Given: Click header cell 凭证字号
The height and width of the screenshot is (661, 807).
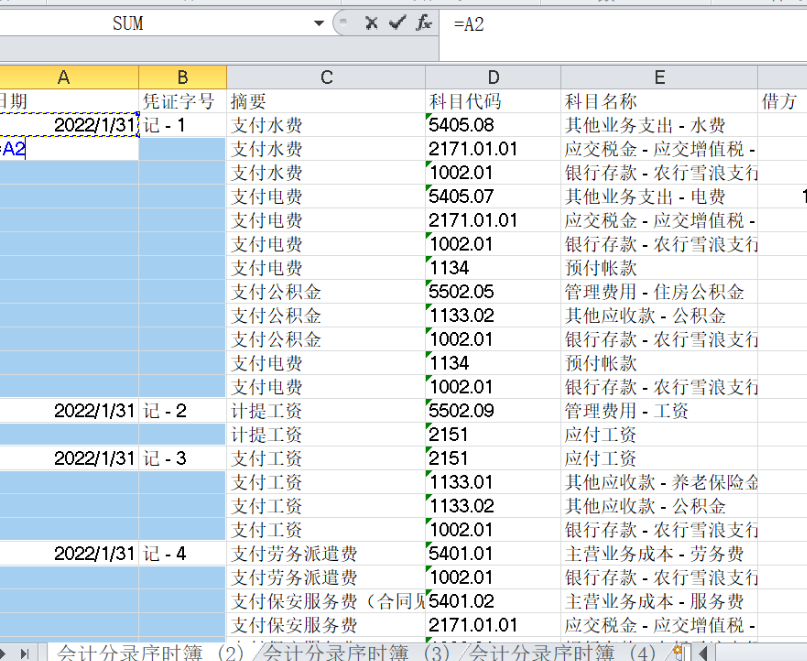Looking at the screenshot, I should [x=182, y=101].
